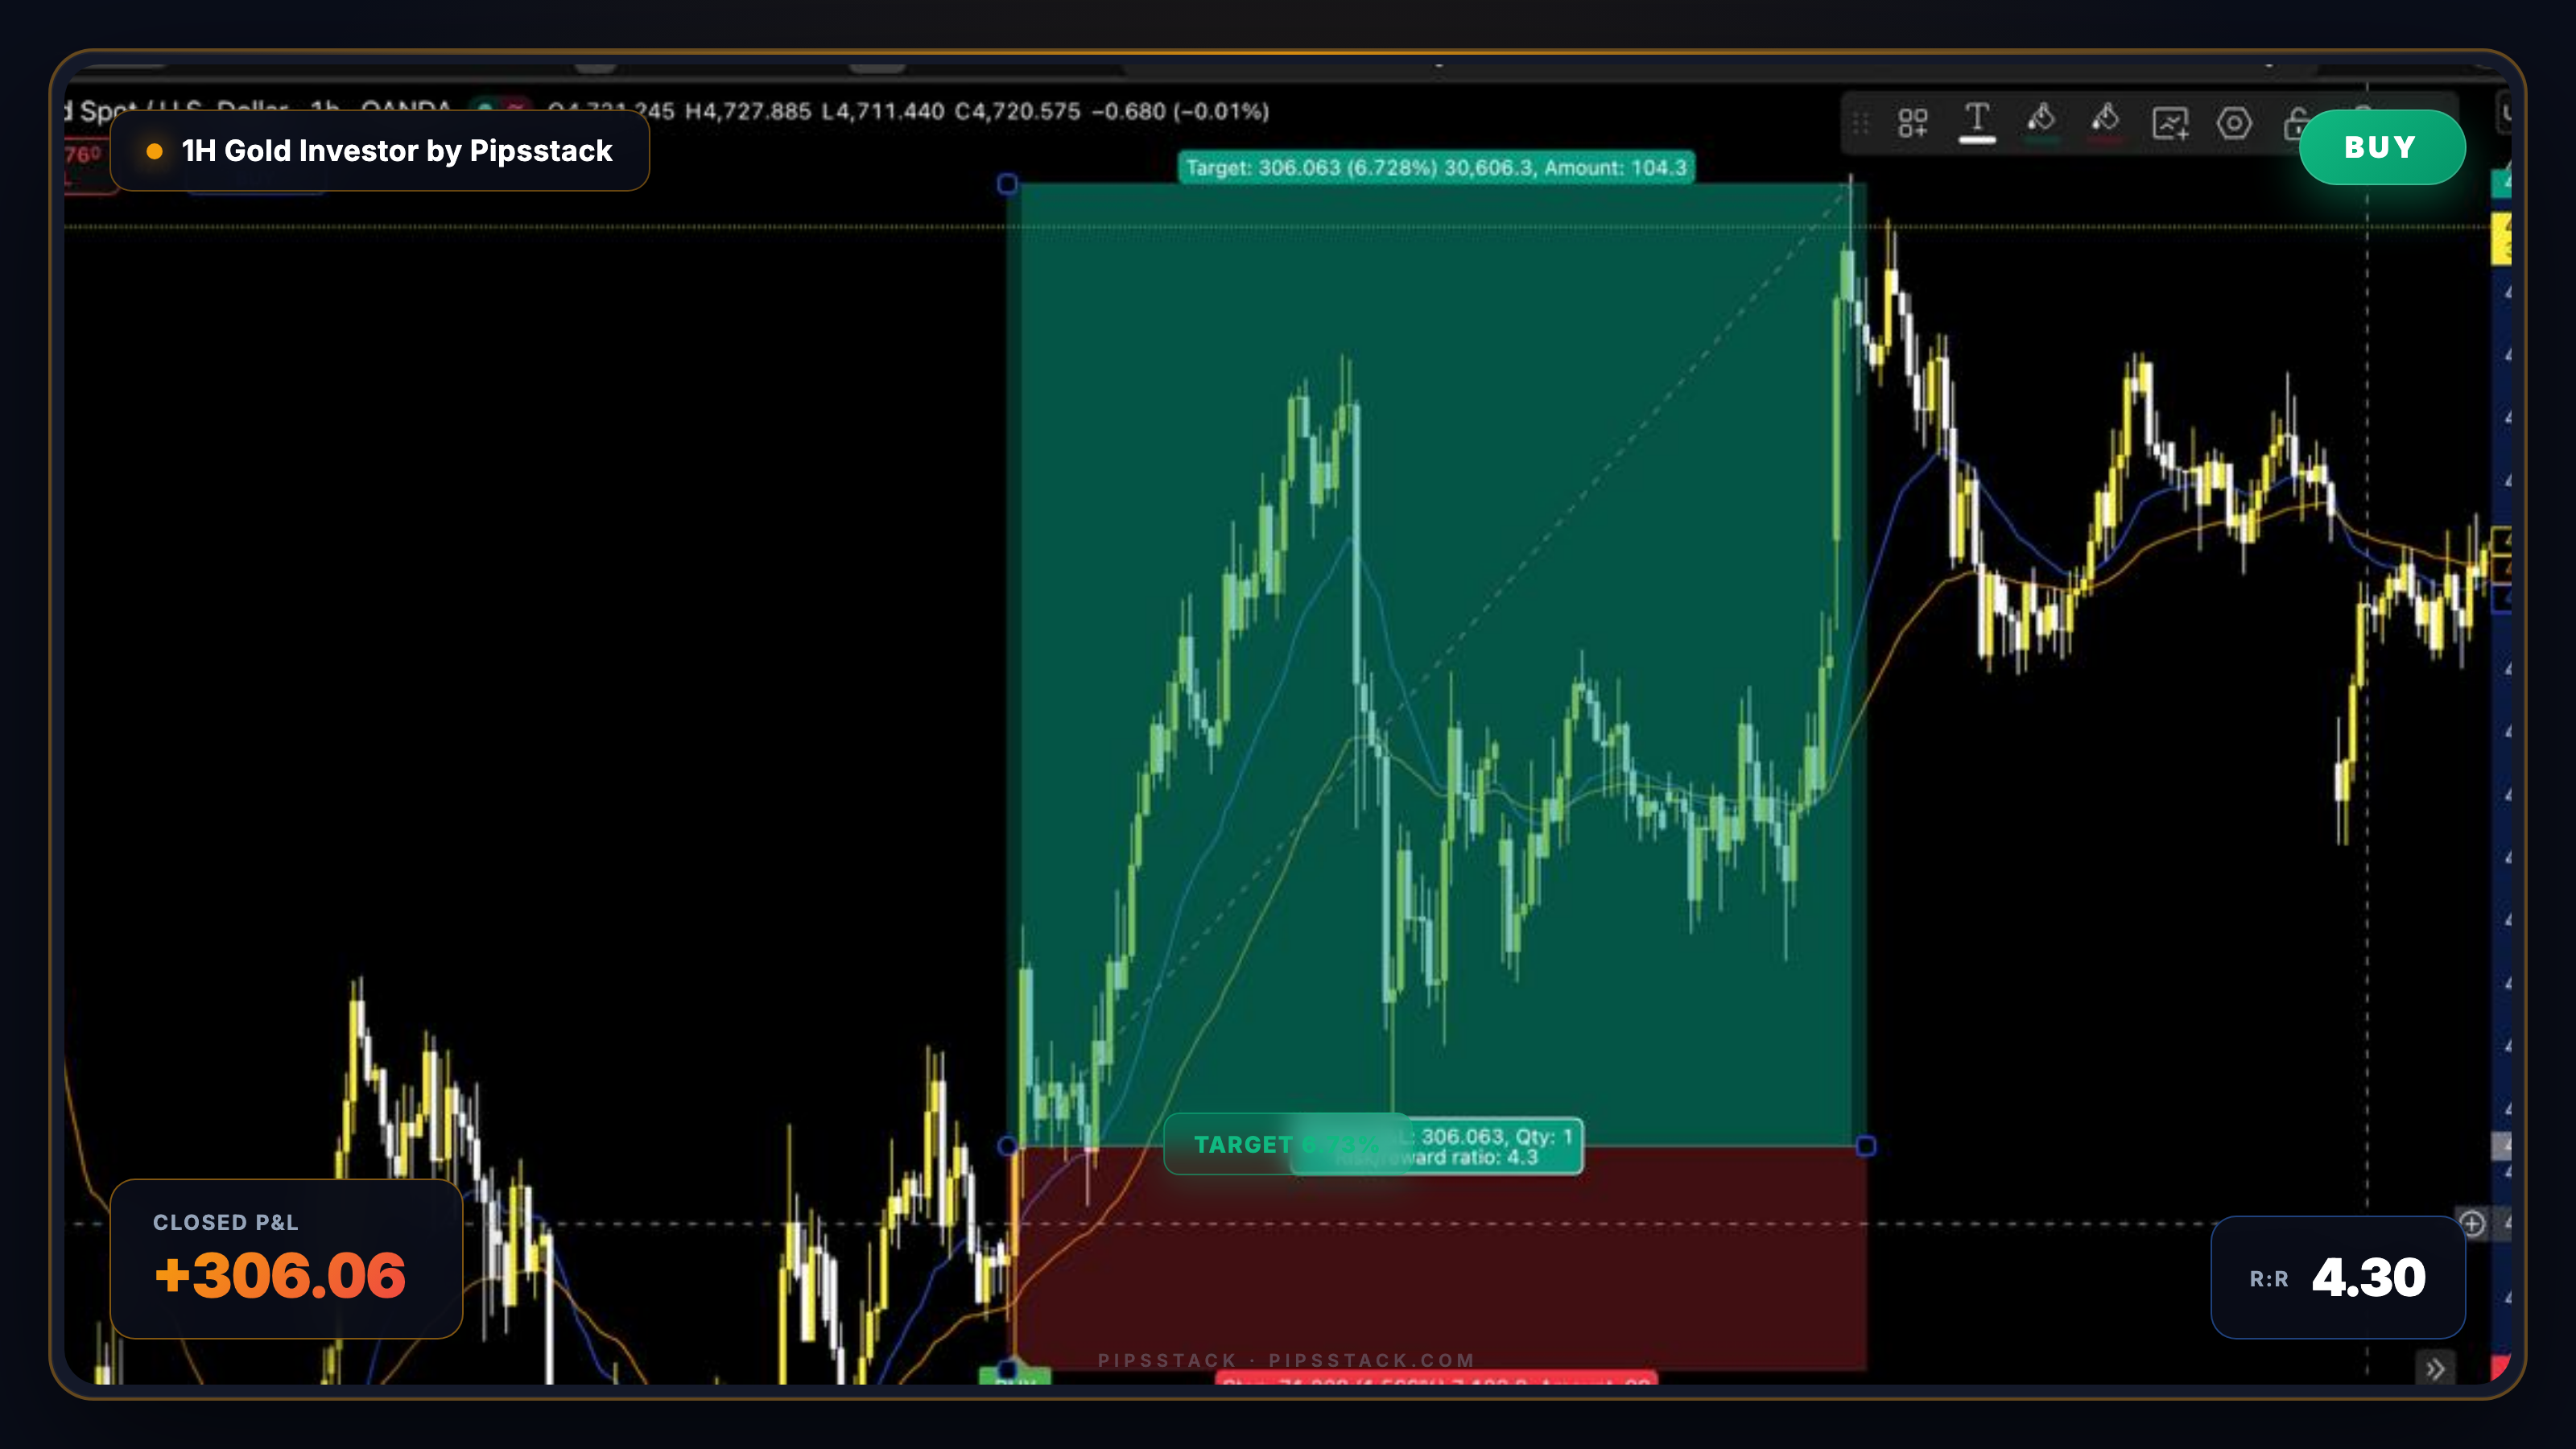The height and width of the screenshot is (1449, 2576).
Task: Open the green fill color bucket
Action: click(x=2041, y=123)
